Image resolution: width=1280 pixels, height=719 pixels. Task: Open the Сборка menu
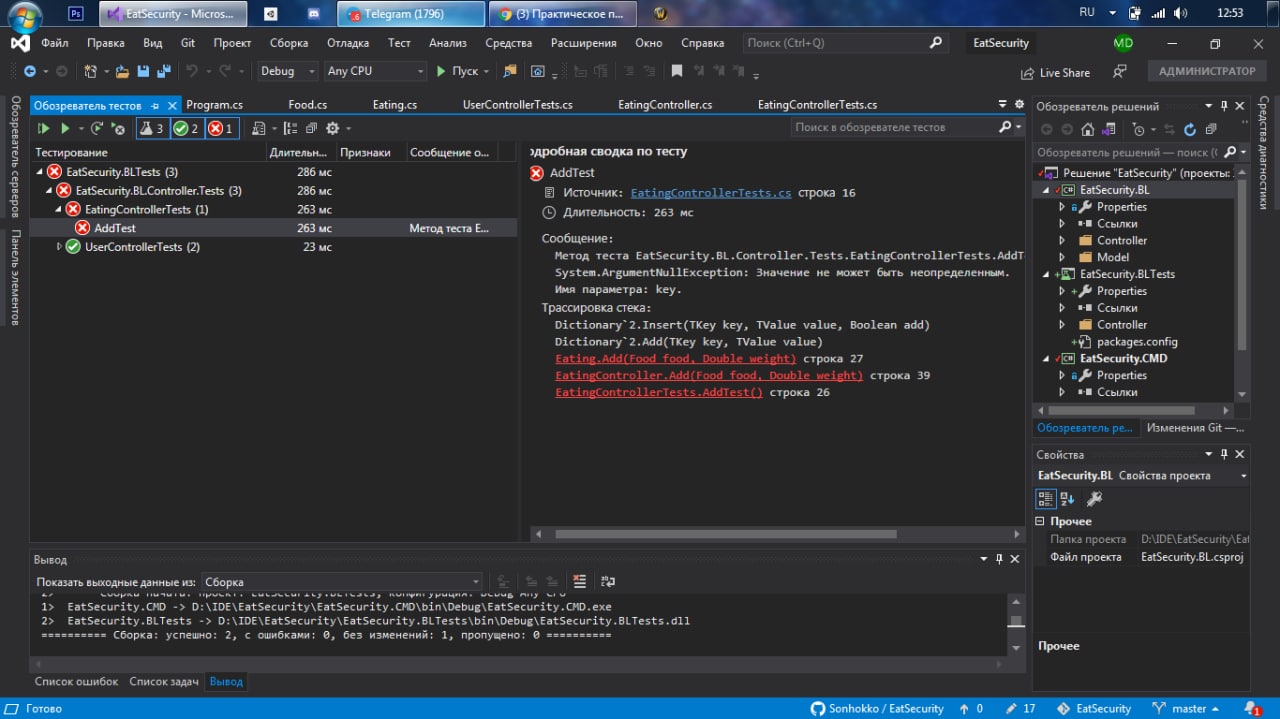point(289,43)
